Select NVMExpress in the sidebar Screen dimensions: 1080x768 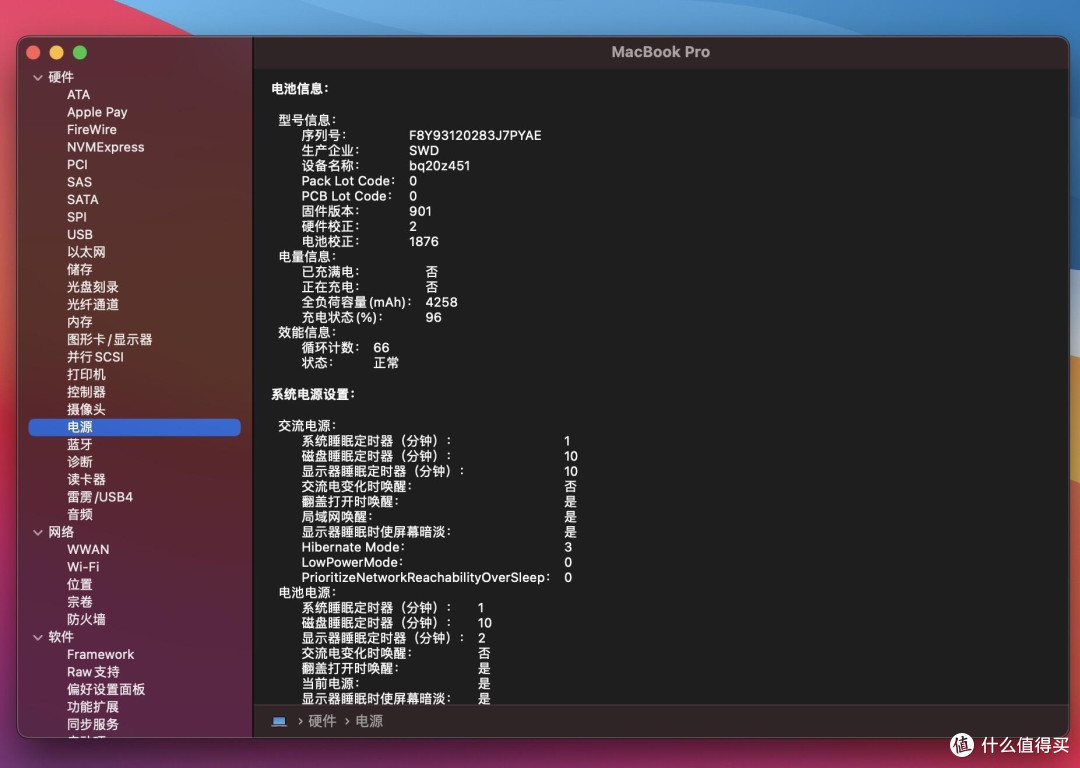105,147
